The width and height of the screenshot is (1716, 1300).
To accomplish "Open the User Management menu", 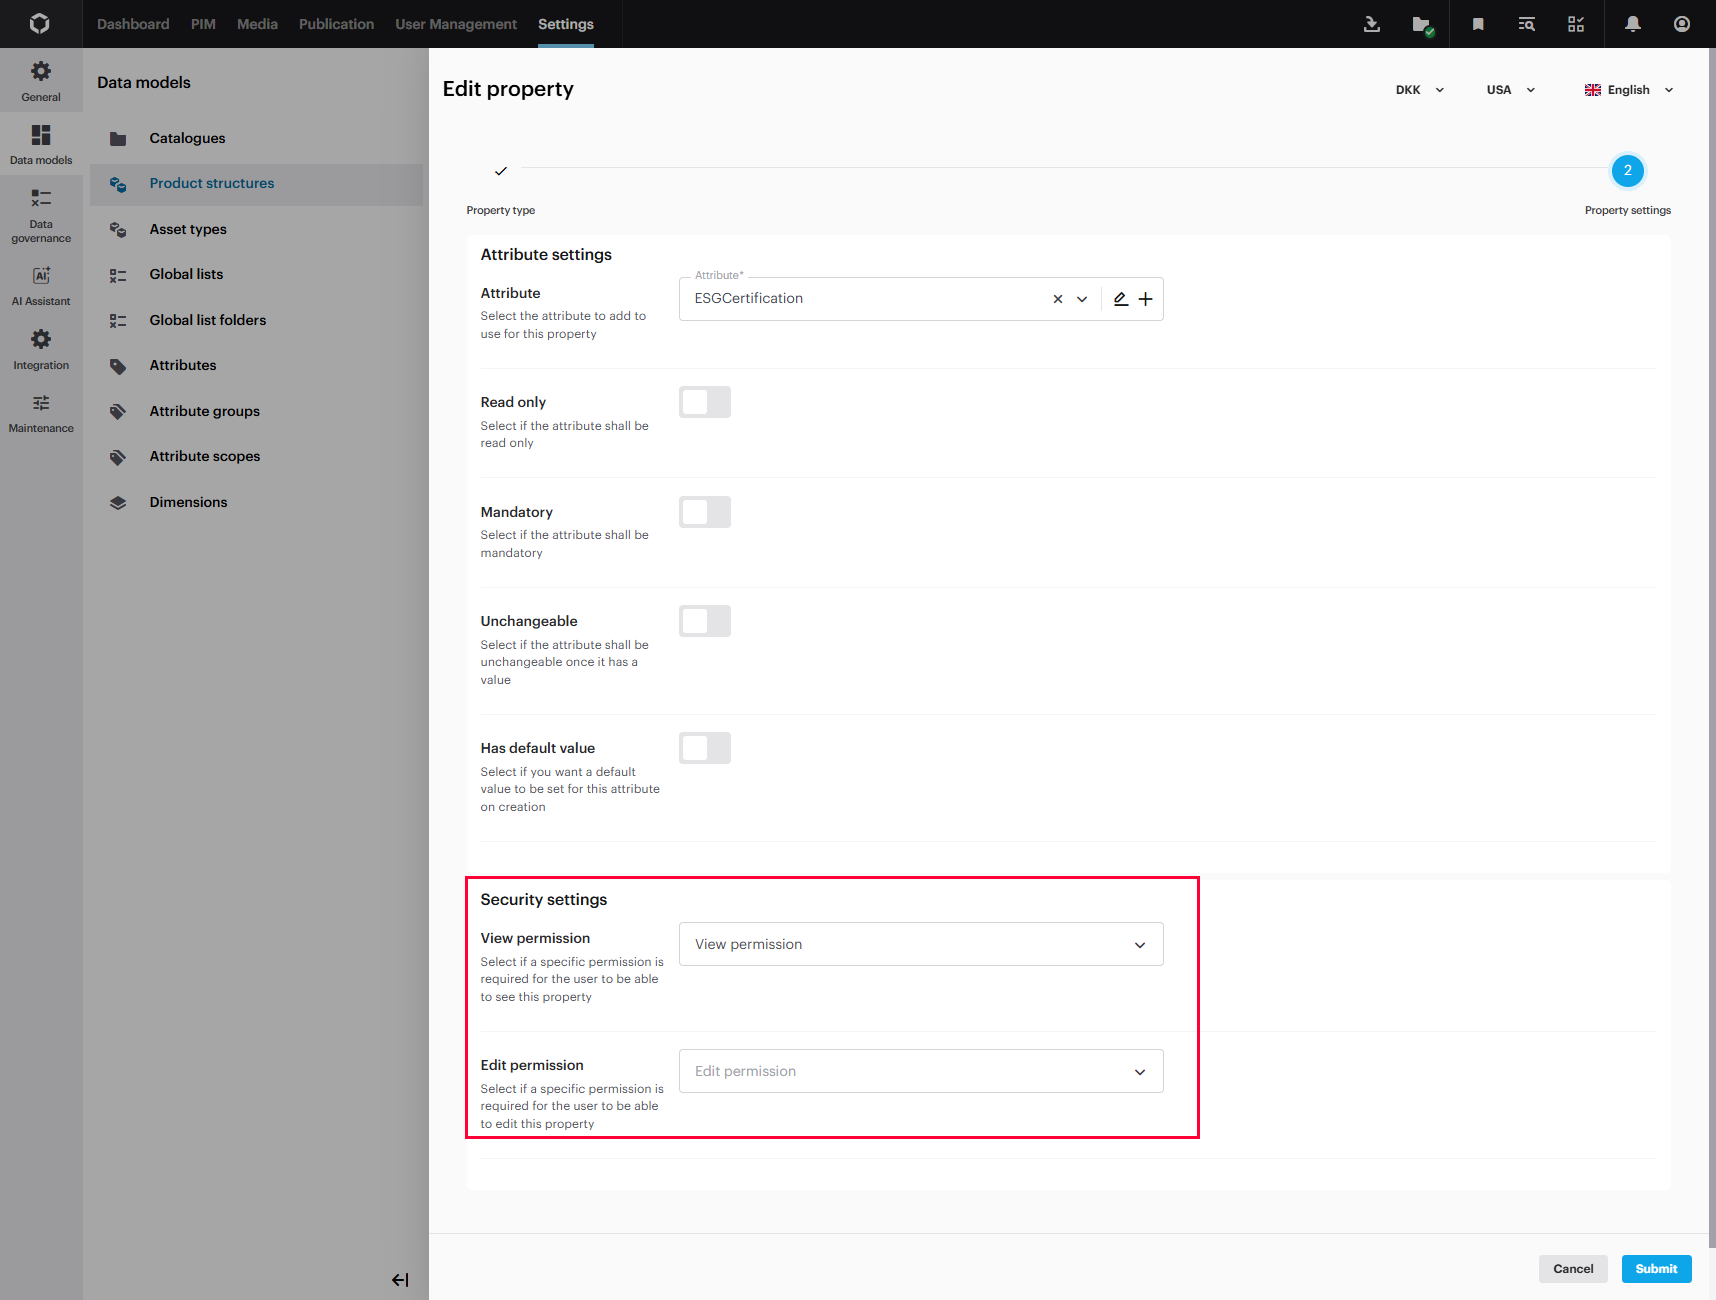I will 456,24.
